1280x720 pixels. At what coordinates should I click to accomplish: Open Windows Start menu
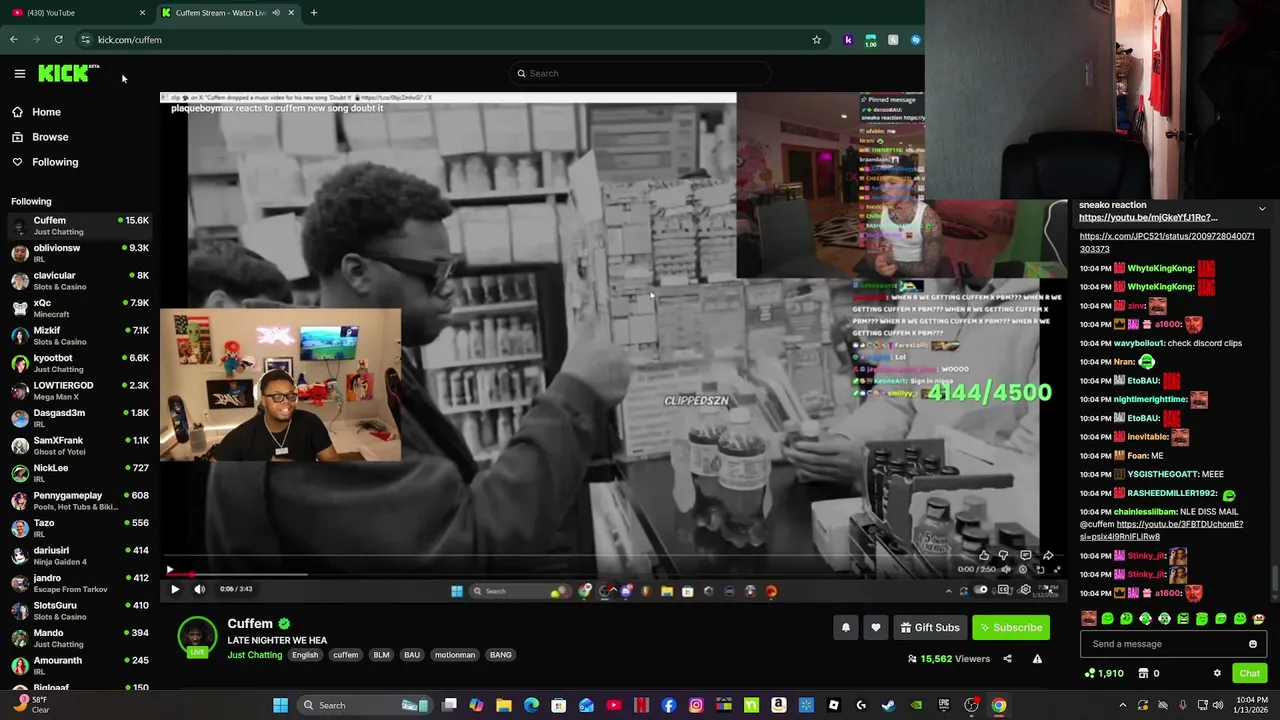pyautogui.click(x=281, y=705)
